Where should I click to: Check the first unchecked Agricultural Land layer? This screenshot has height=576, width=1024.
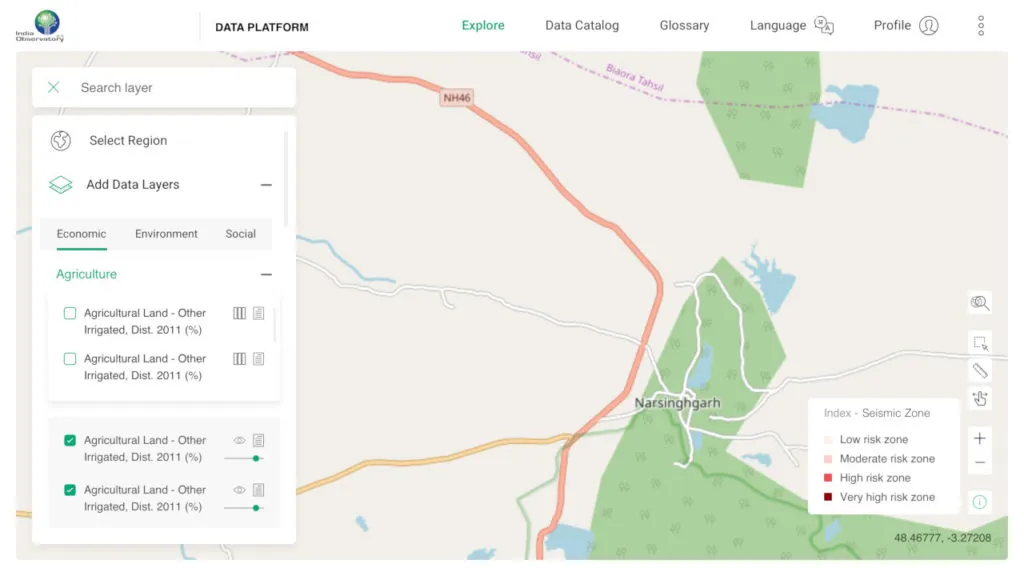tap(70, 313)
